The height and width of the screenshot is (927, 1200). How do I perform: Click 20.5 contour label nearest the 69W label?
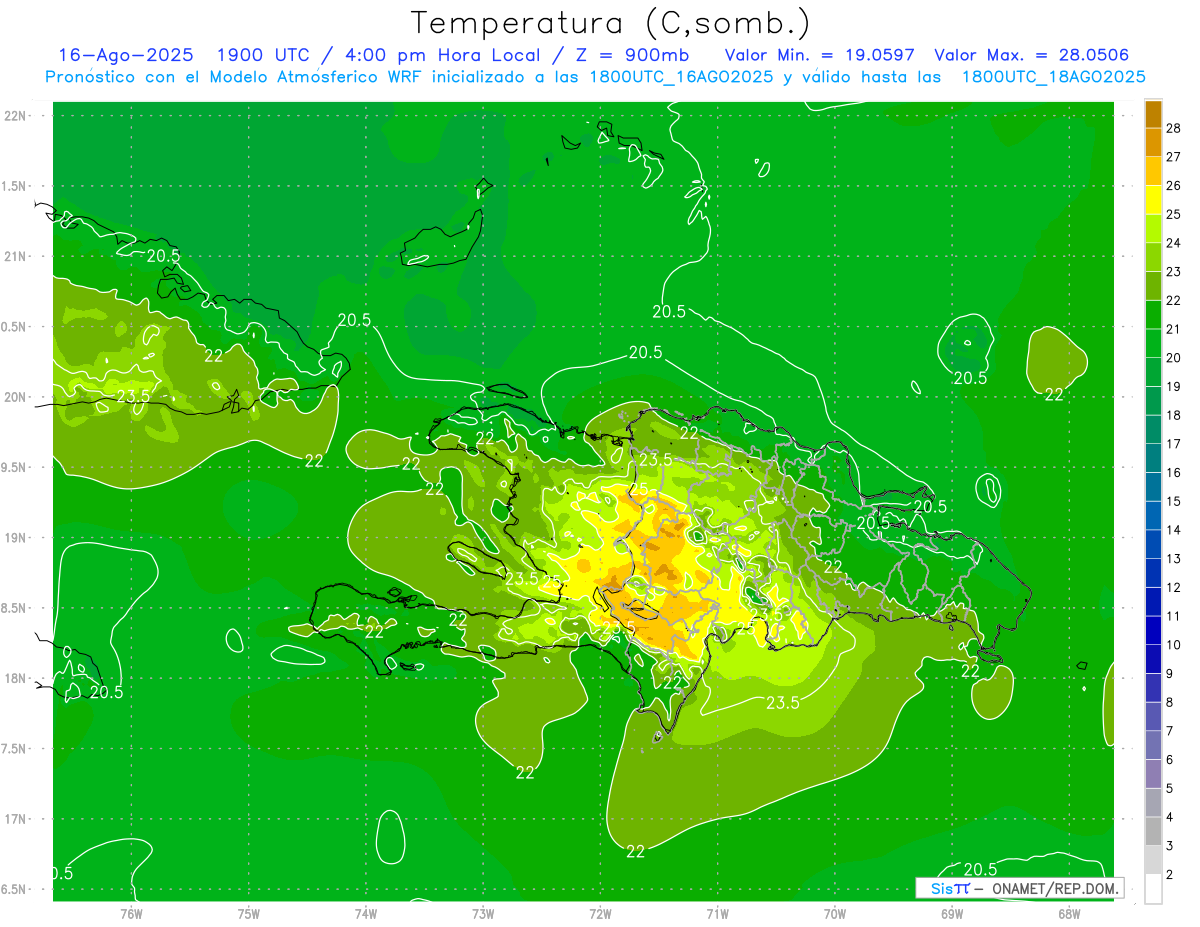point(980,869)
